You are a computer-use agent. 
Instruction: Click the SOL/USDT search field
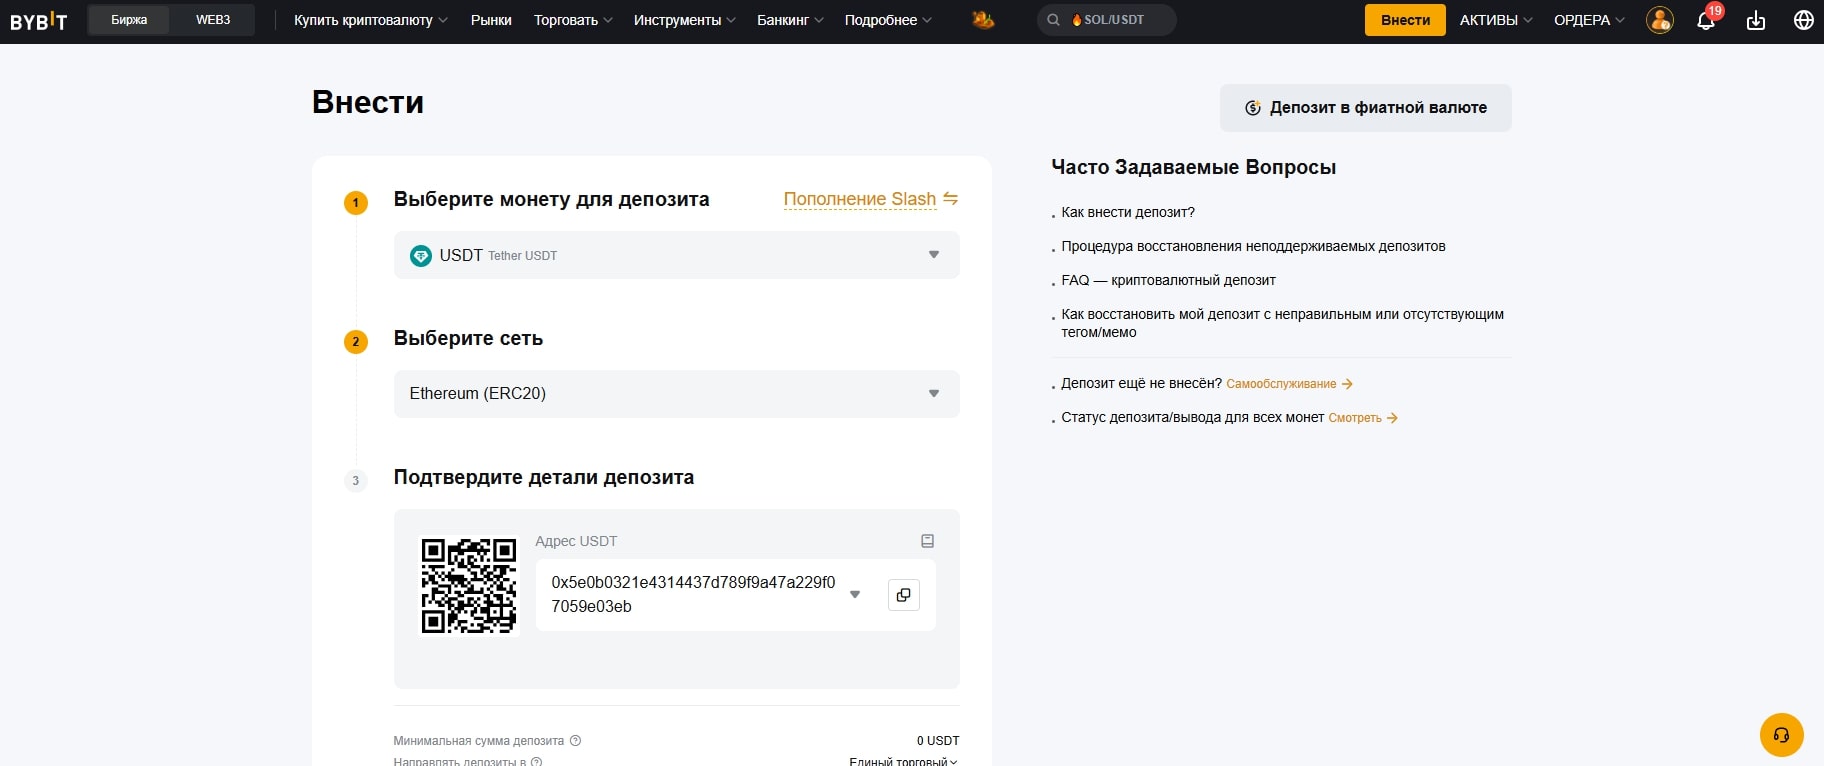[1107, 20]
